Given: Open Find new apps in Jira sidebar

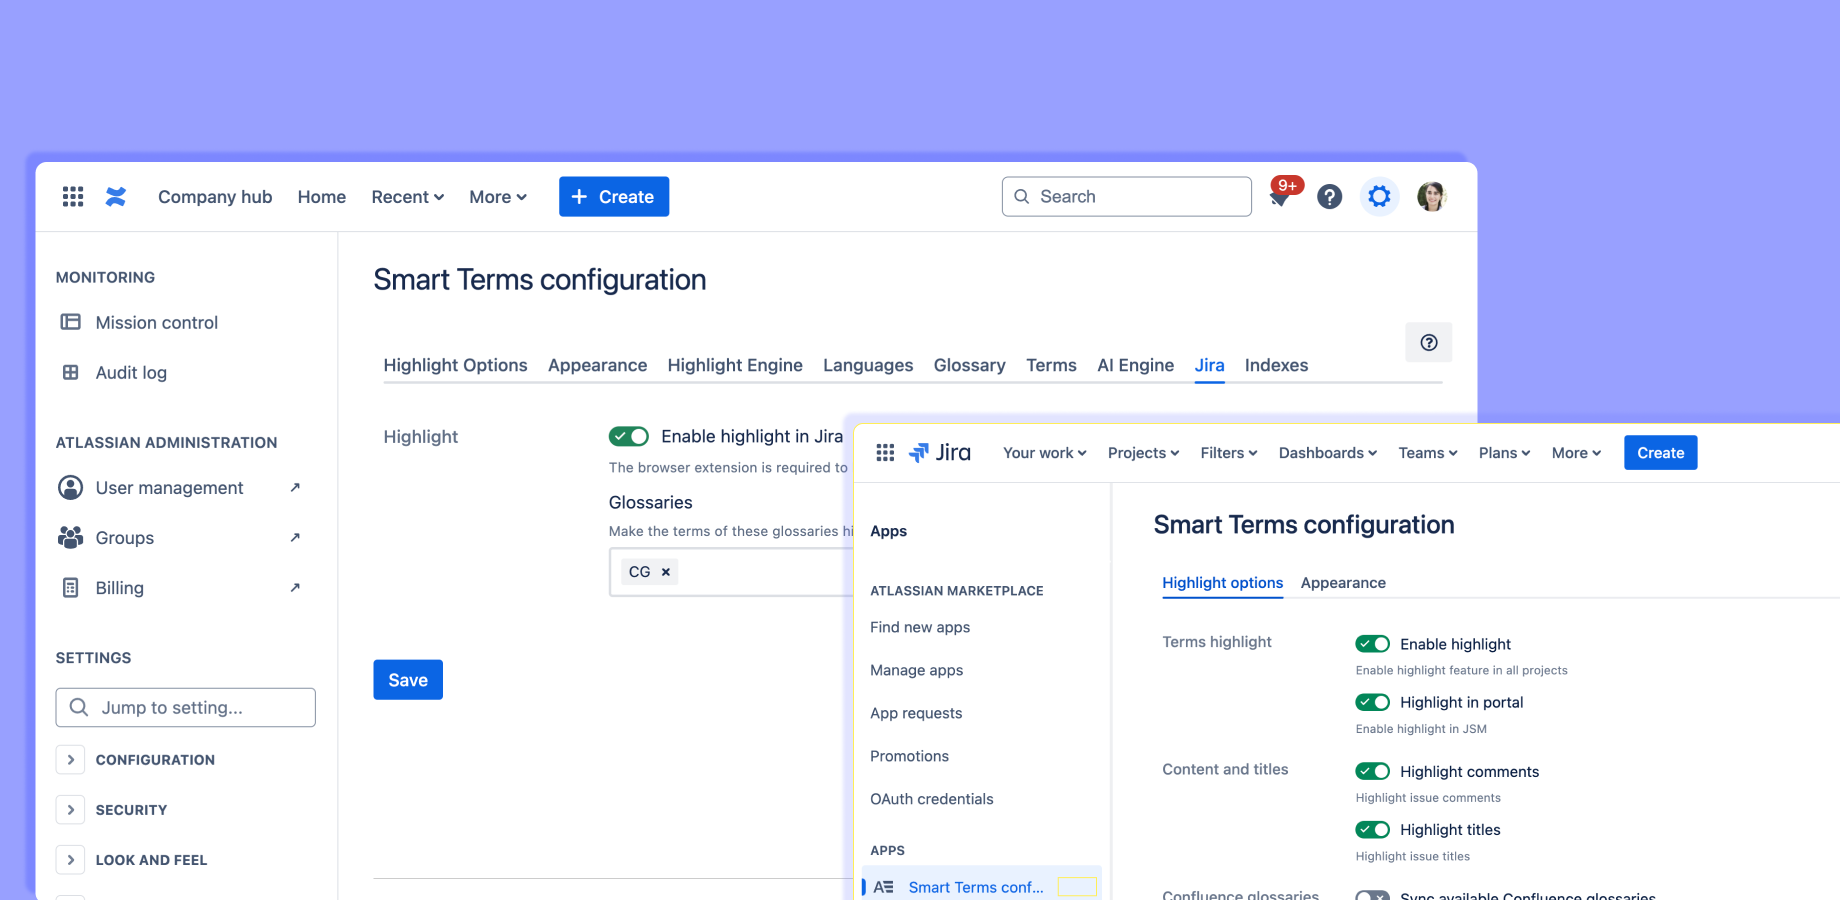Looking at the screenshot, I should pos(920,627).
